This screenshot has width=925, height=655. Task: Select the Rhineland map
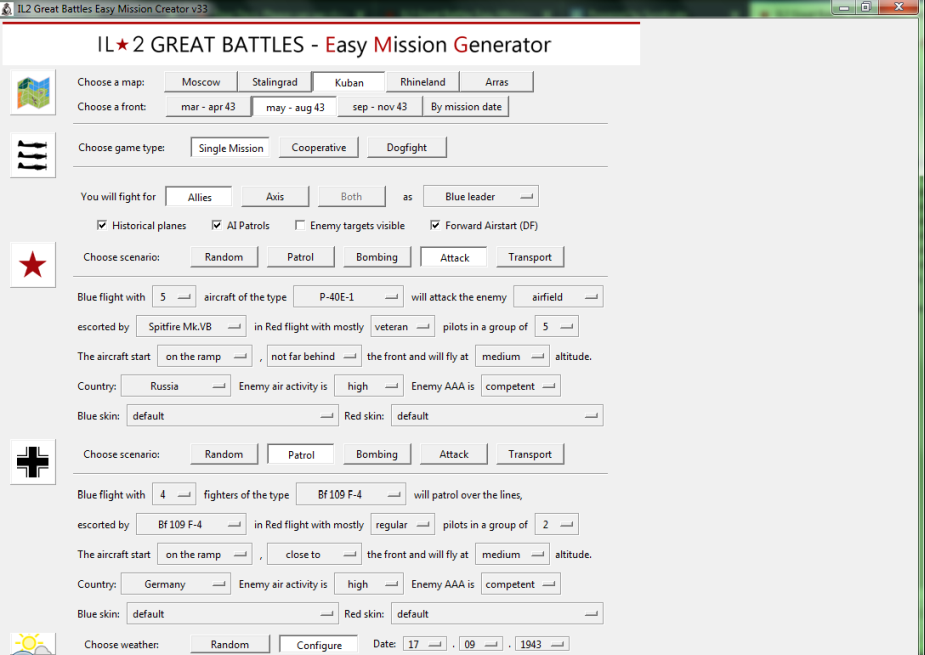tap(422, 82)
